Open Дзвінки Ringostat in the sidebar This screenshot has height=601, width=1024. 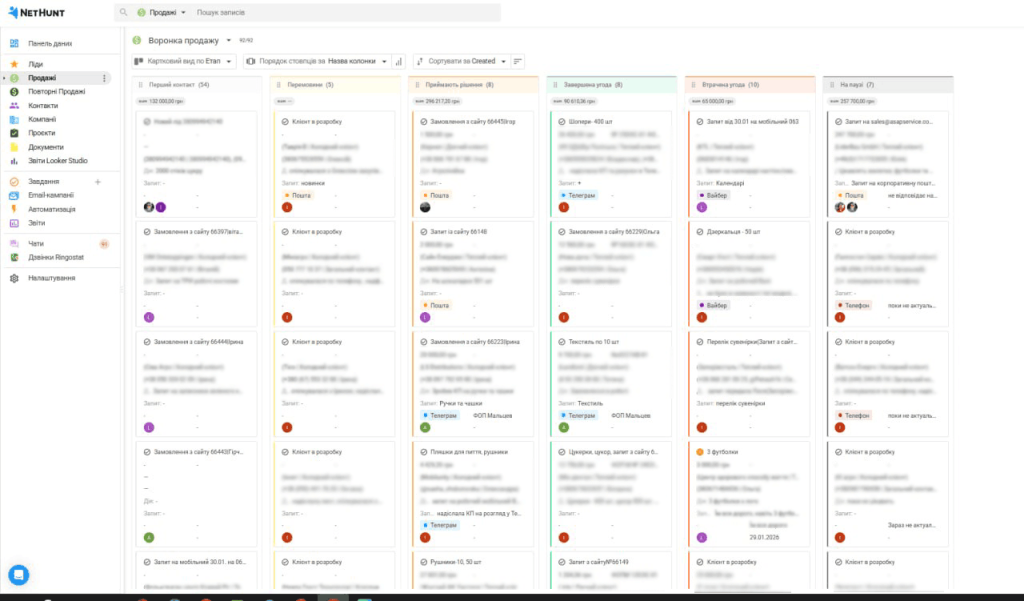[x=14, y=256]
